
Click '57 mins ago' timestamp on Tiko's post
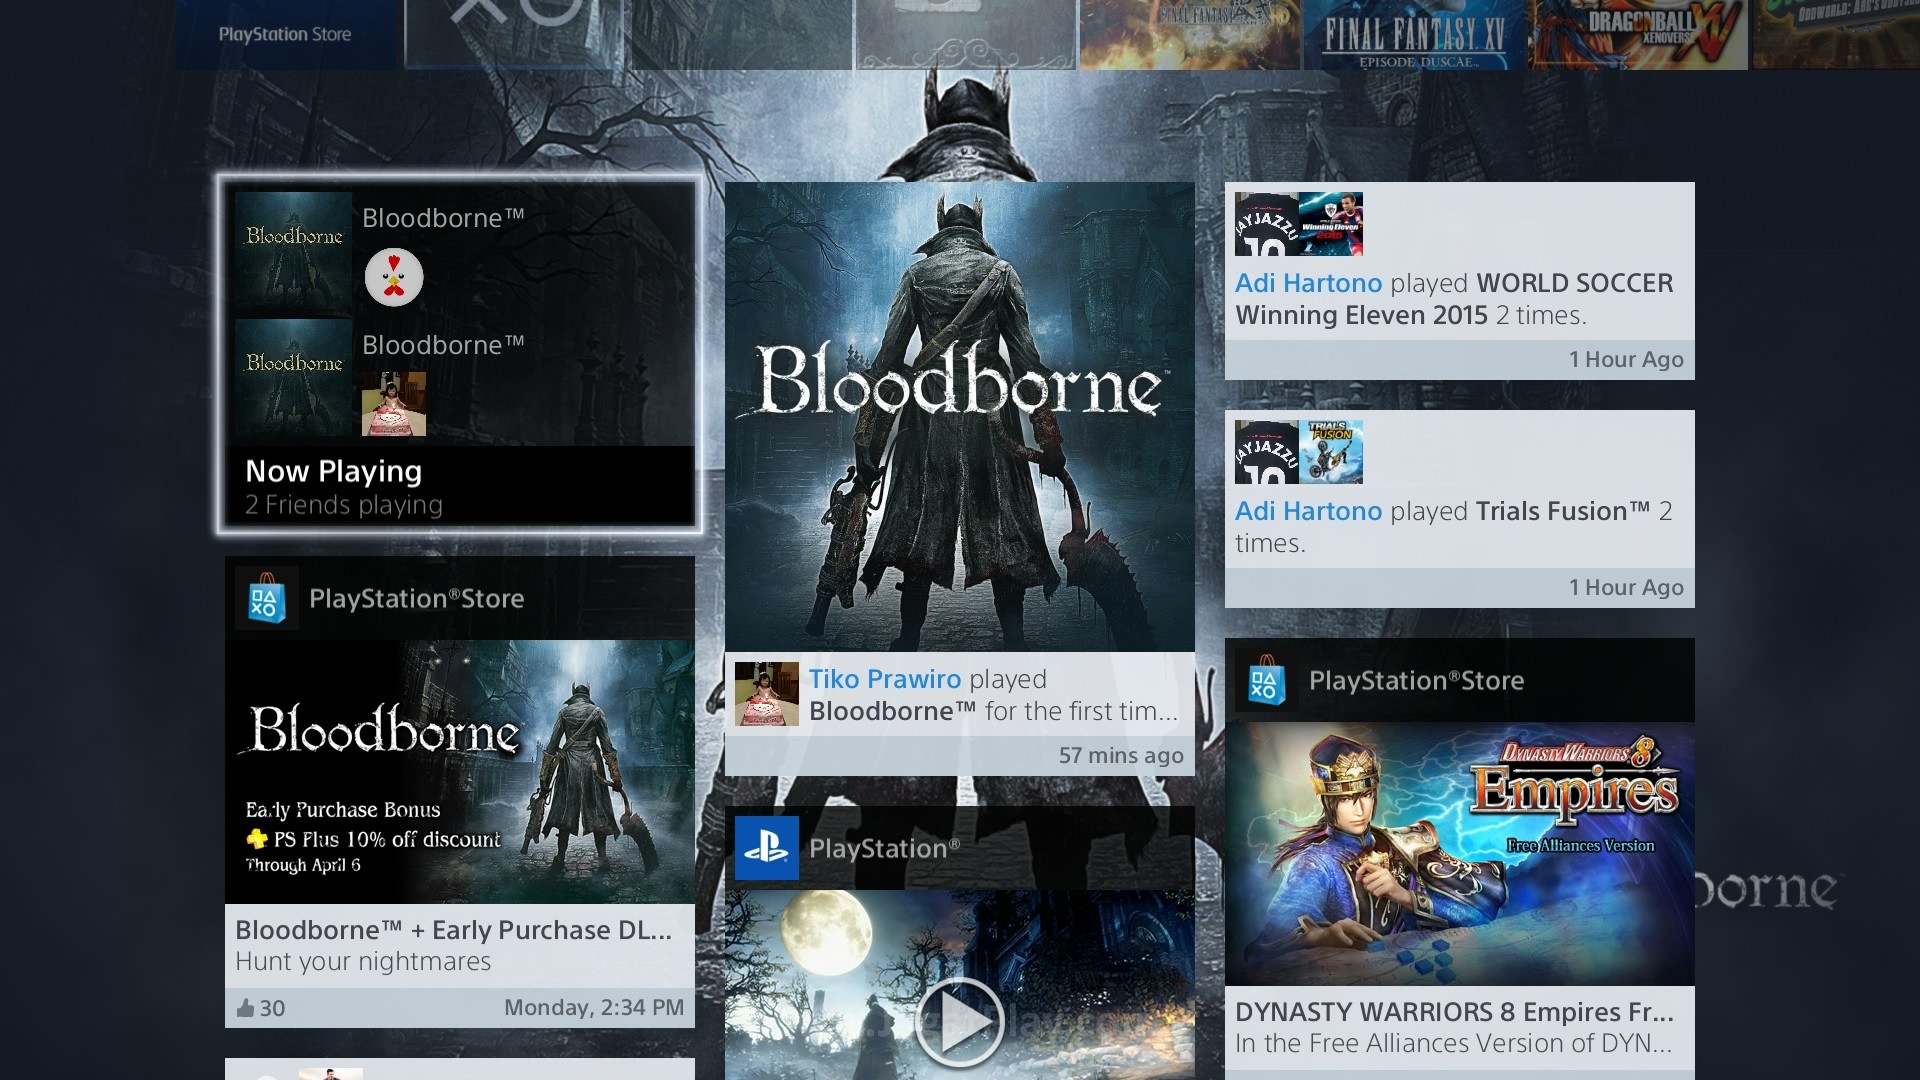(1121, 756)
